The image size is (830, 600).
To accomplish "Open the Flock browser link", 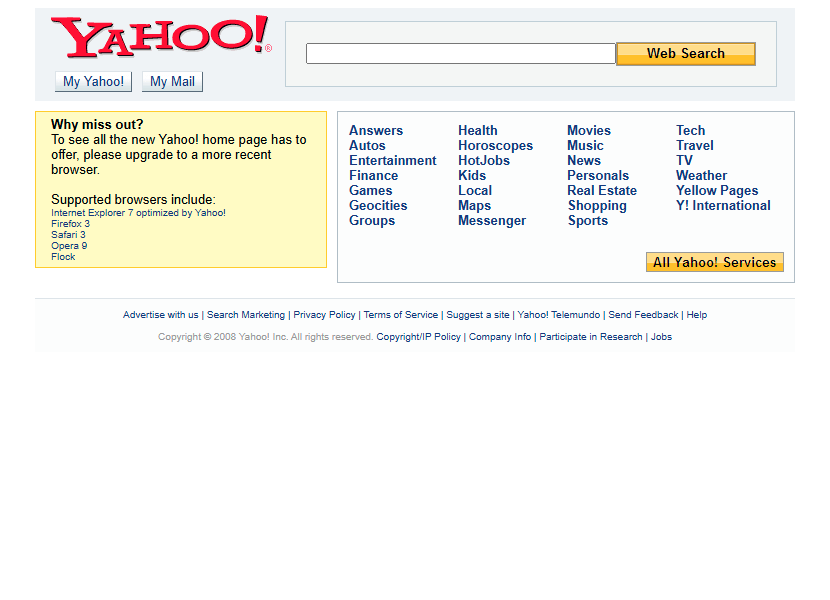I will tap(63, 257).
